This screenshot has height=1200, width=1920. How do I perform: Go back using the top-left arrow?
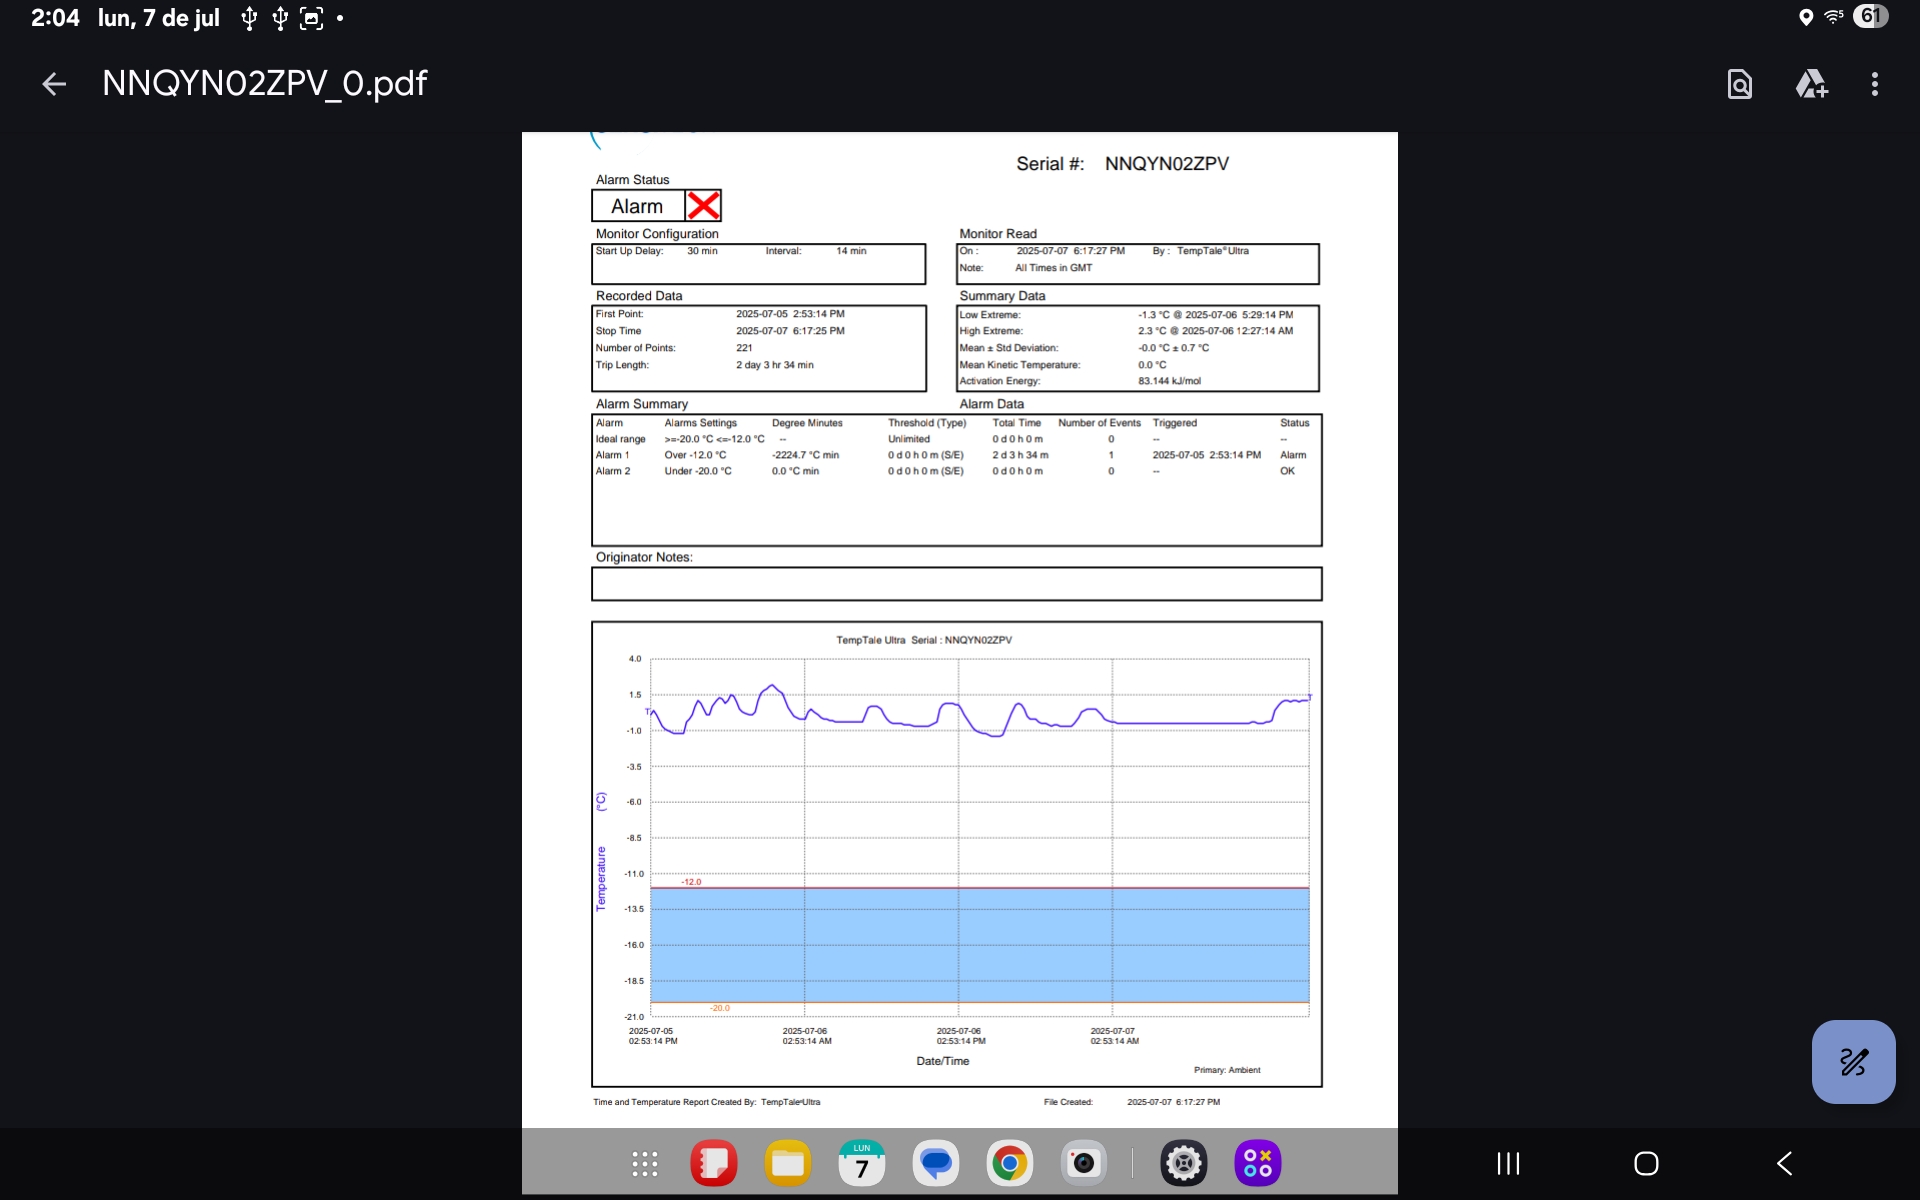point(54,84)
